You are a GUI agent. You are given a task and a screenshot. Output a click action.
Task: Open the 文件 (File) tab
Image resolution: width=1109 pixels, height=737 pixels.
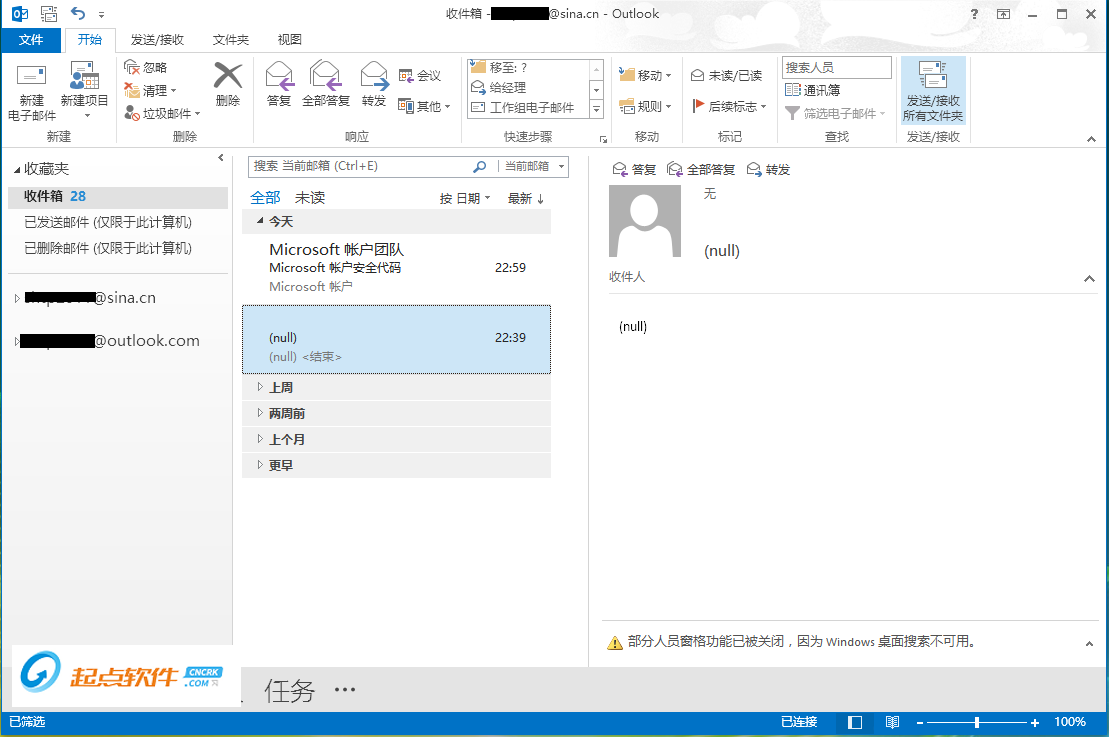[30, 40]
